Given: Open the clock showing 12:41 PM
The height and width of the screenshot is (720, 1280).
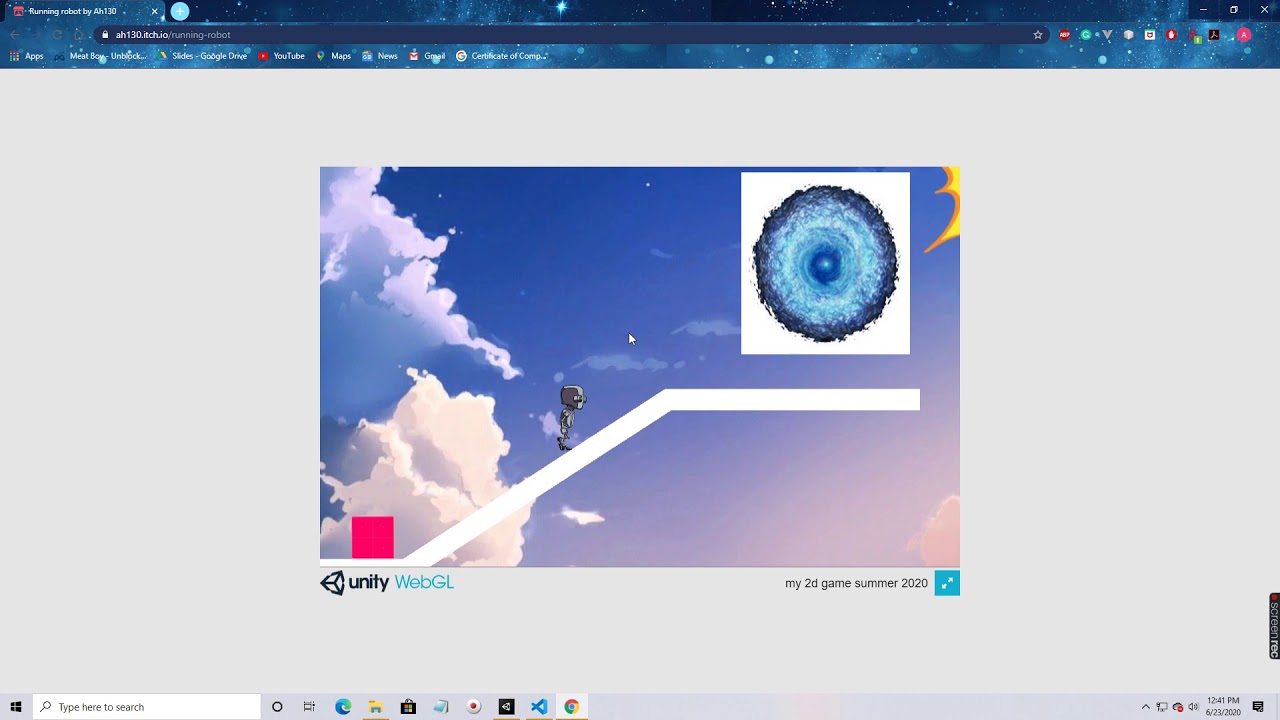Looking at the screenshot, I should (1223, 707).
